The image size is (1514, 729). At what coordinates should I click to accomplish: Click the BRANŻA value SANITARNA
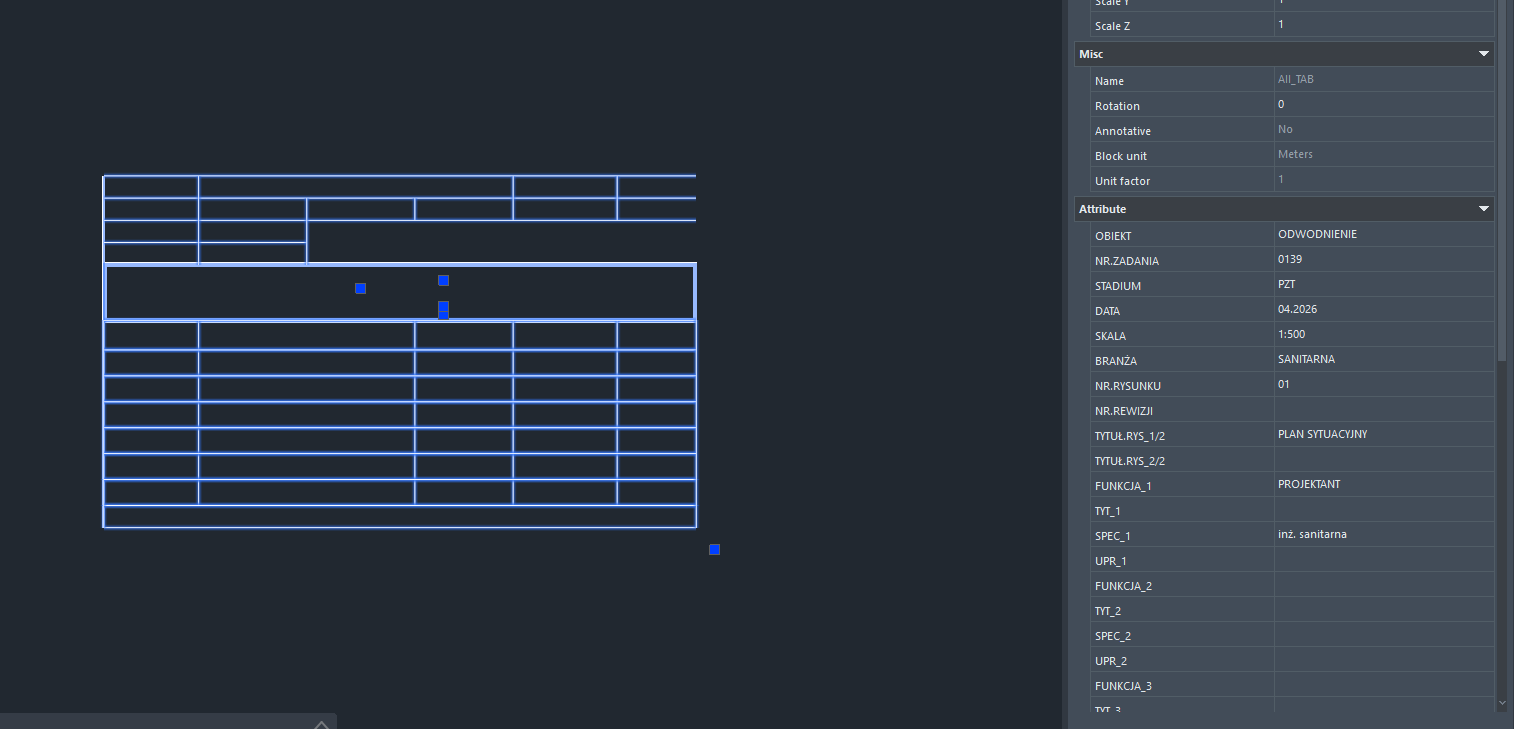tap(1384, 360)
